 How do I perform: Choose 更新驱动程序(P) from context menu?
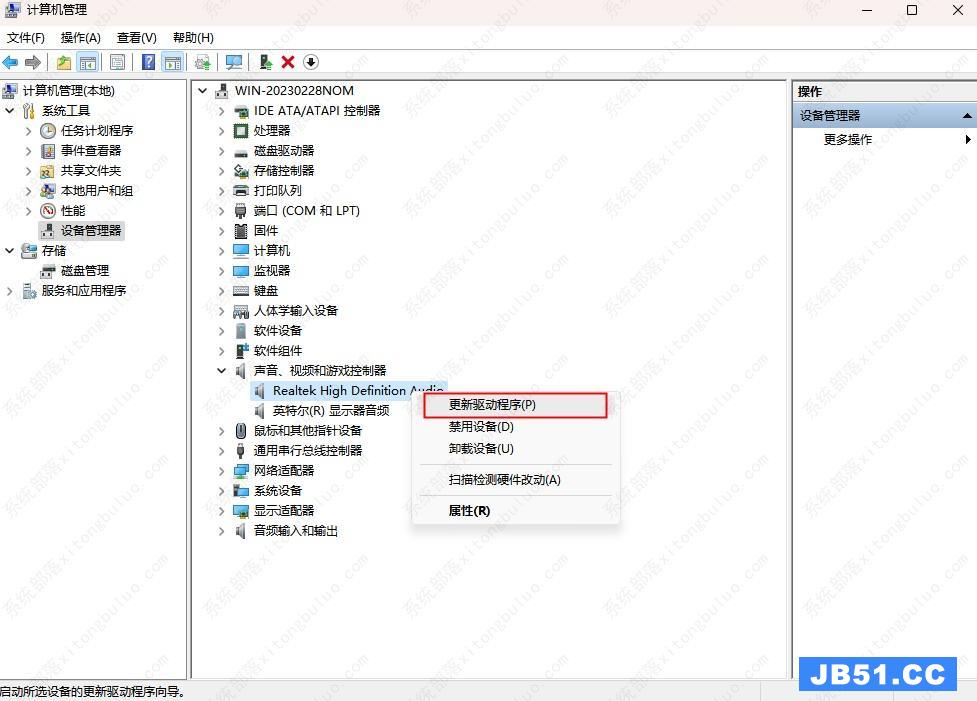pos(492,405)
